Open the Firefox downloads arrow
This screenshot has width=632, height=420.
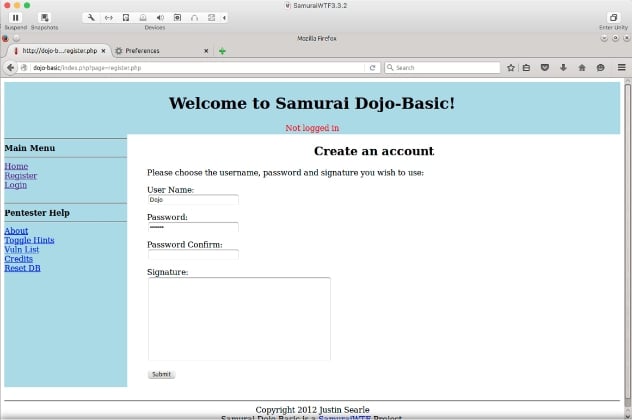(563, 68)
